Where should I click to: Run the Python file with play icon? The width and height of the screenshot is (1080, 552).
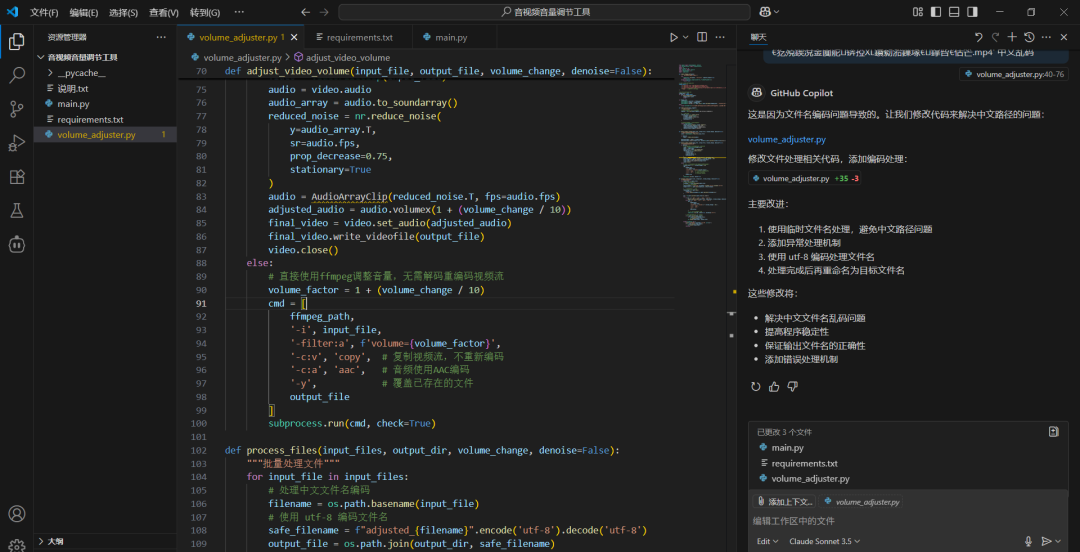pos(674,37)
